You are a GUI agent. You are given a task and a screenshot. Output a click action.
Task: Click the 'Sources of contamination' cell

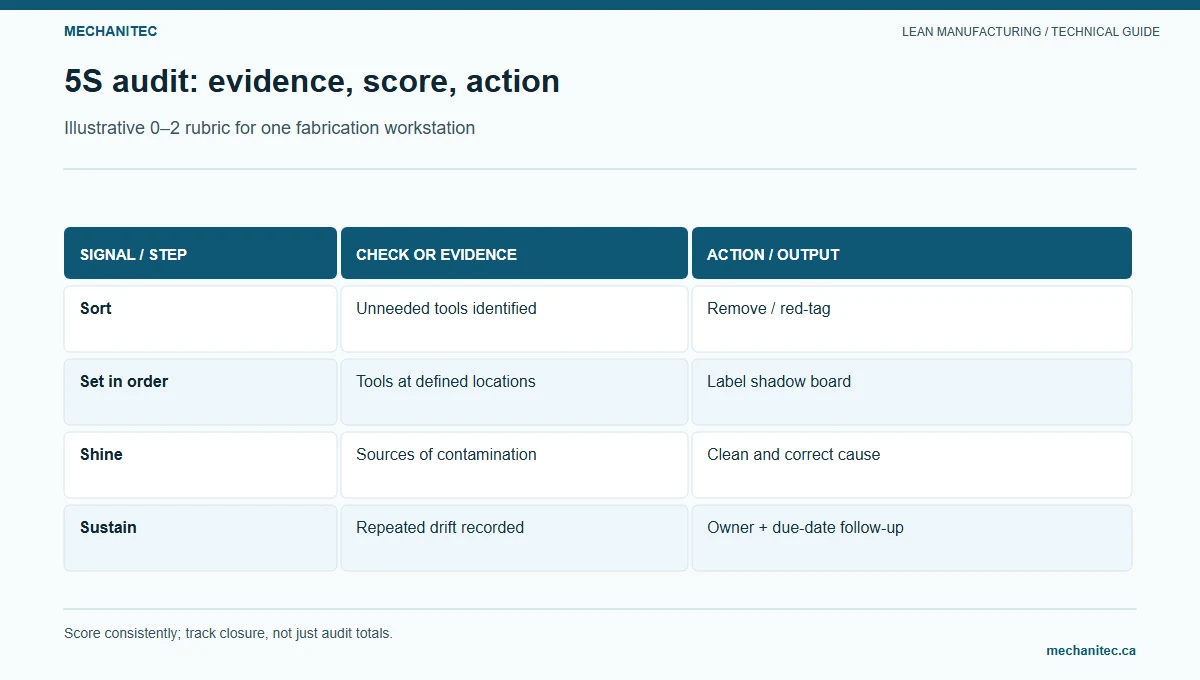tap(514, 465)
